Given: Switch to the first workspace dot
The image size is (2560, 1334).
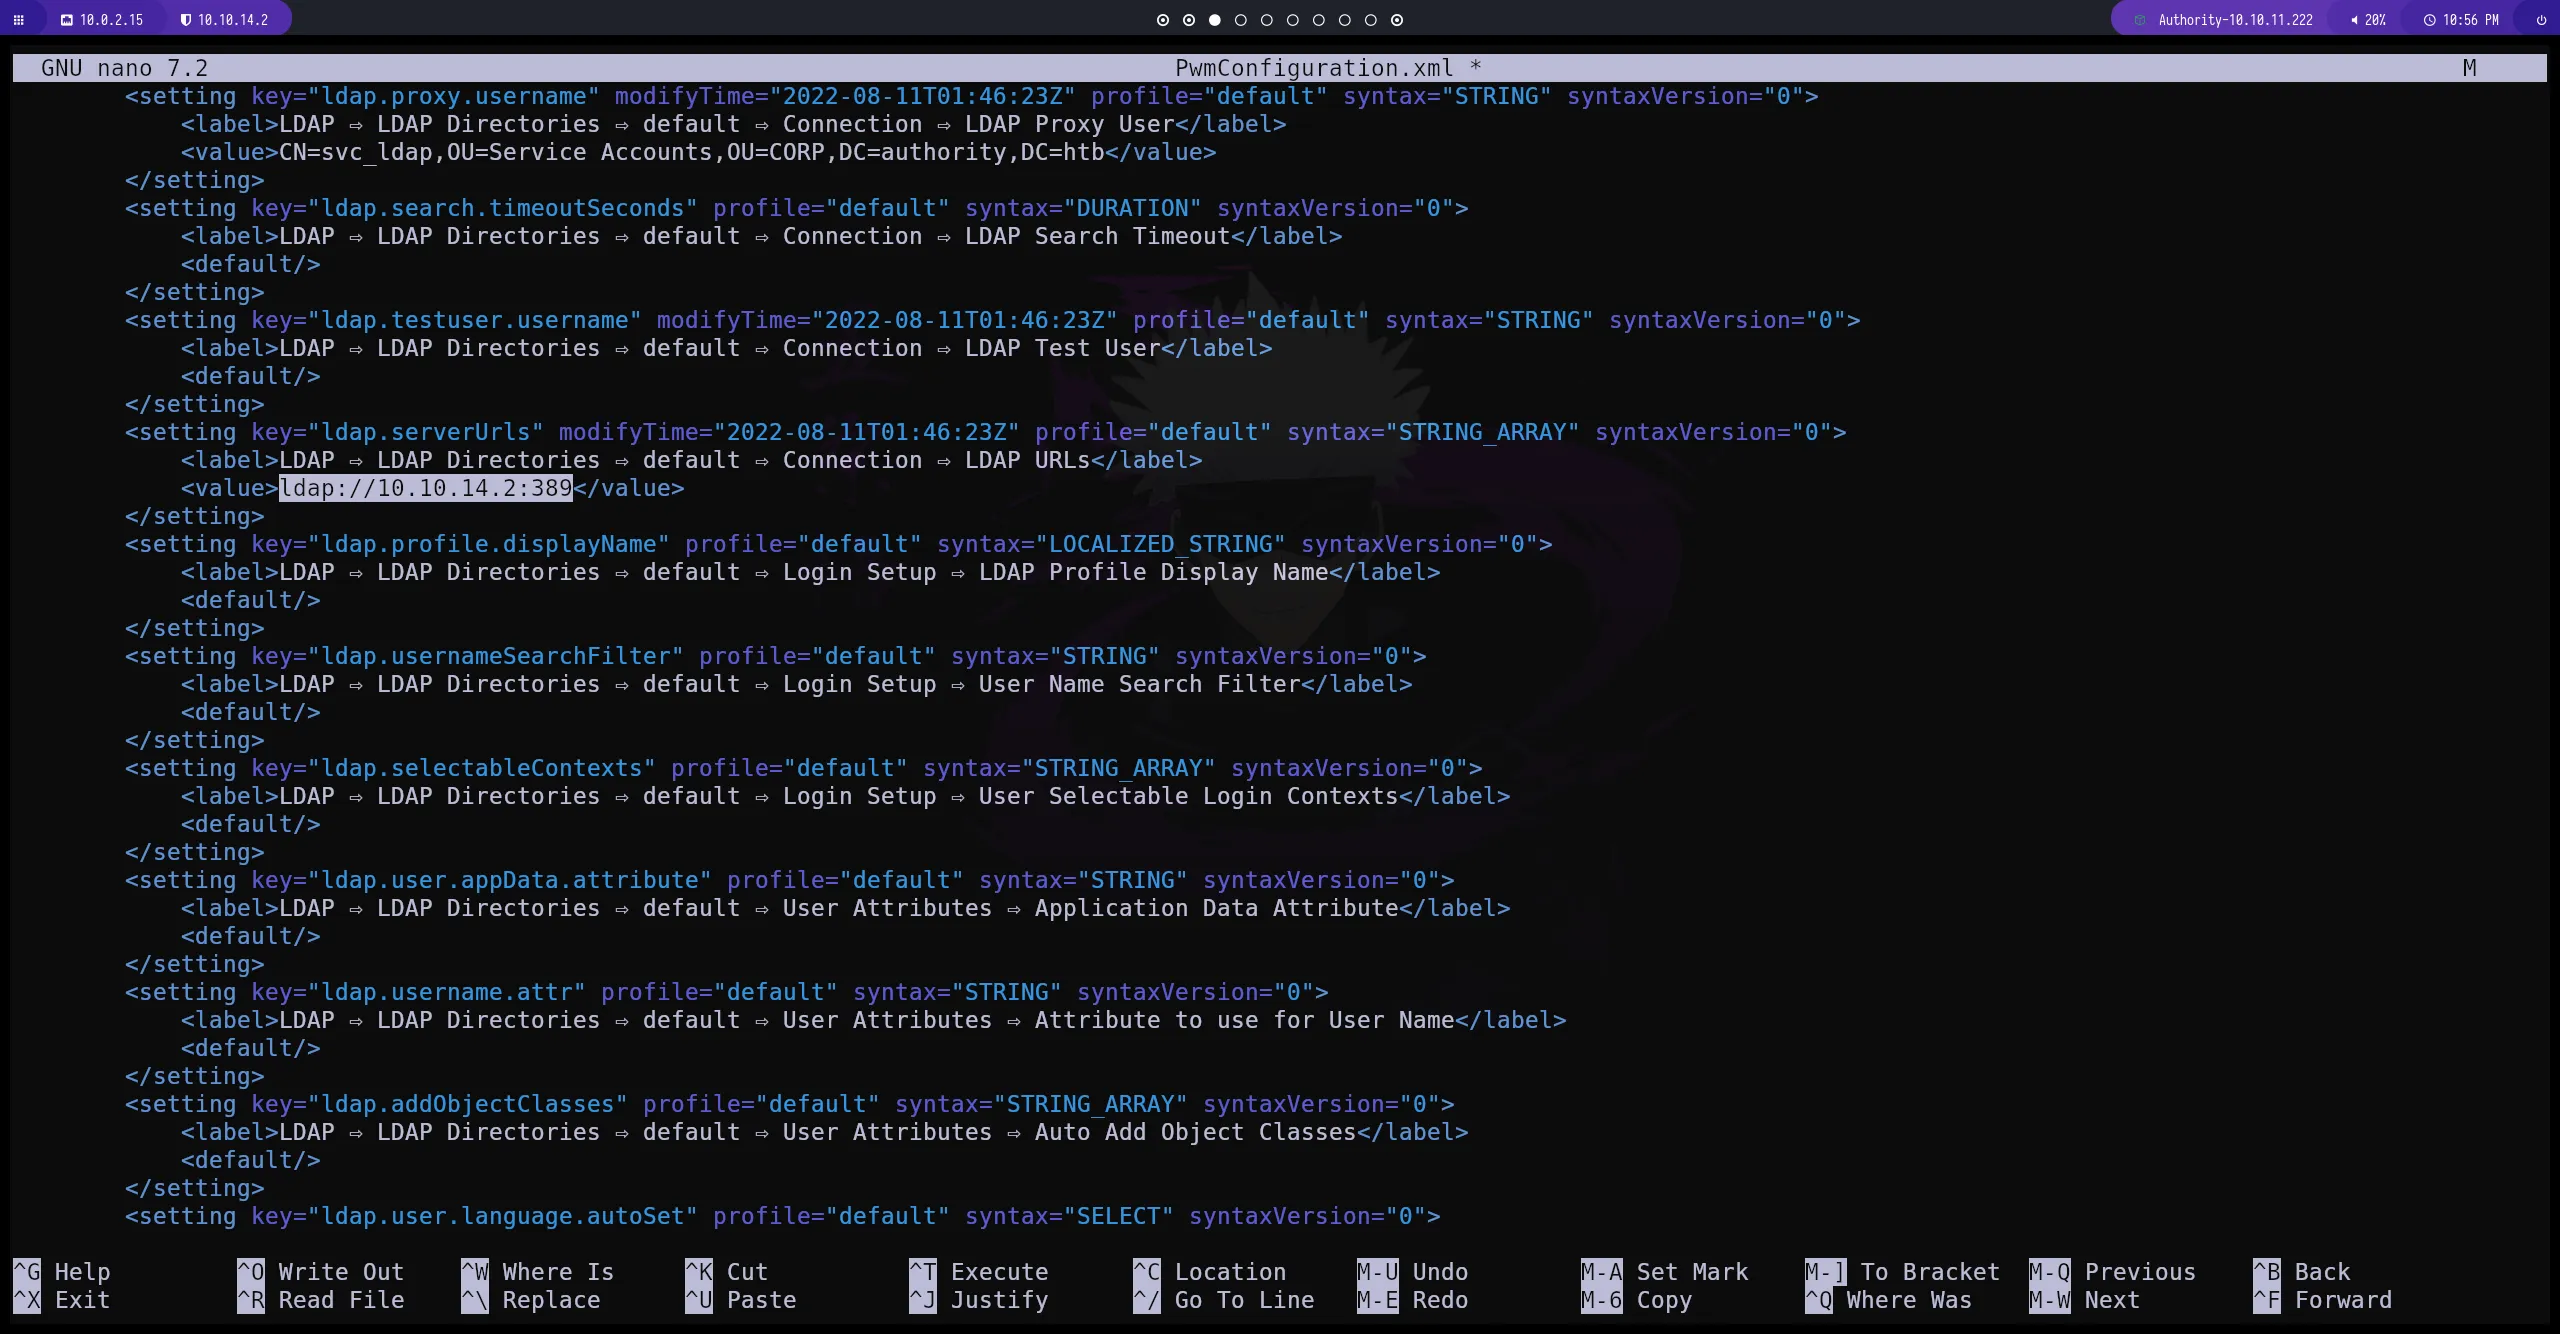Looking at the screenshot, I should coord(1162,20).
